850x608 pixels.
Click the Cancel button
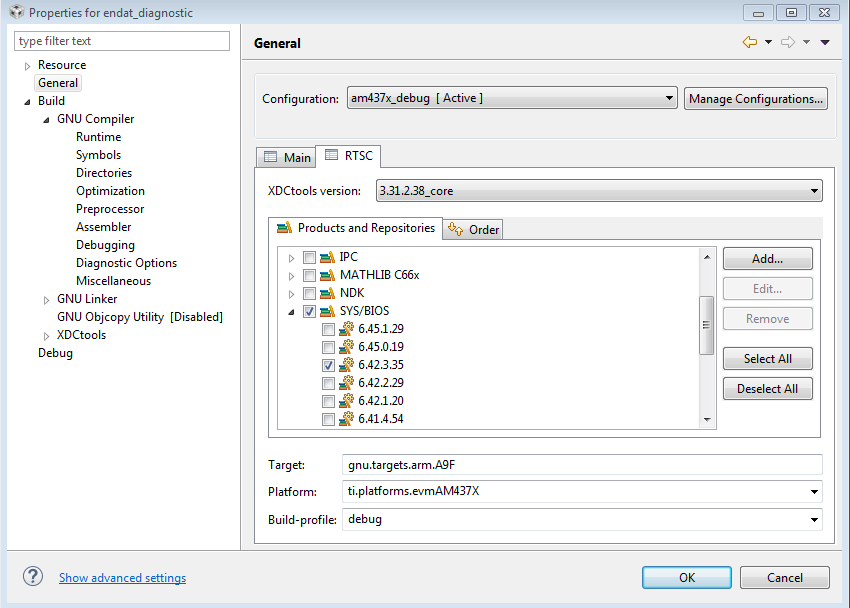[x=784, y=578]
